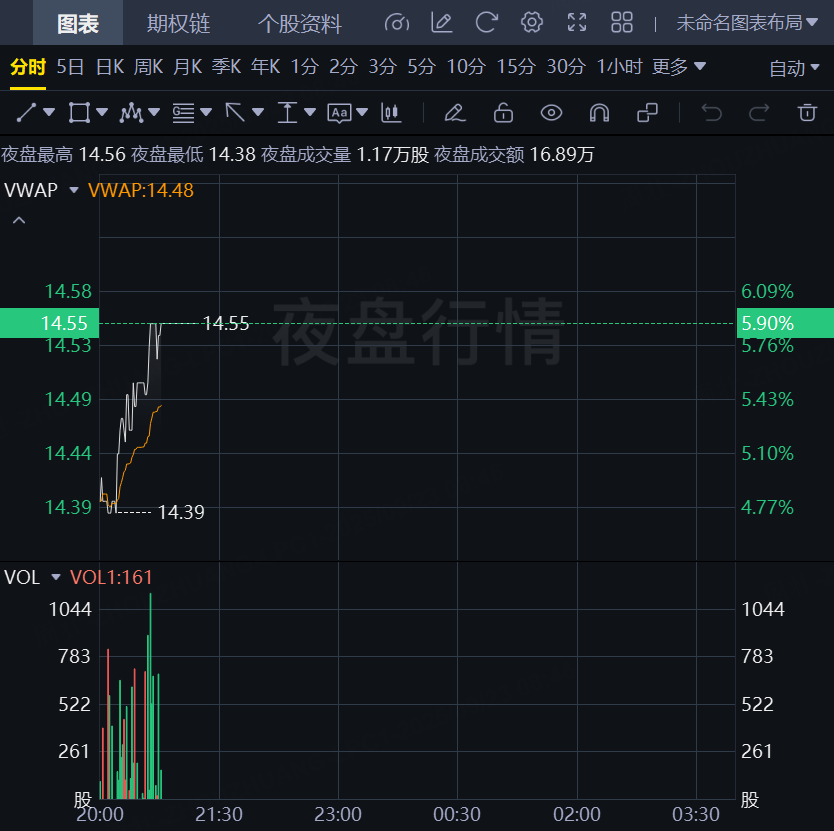
Task: Select the 季K timeframe
Action: (x=226, y=67)
